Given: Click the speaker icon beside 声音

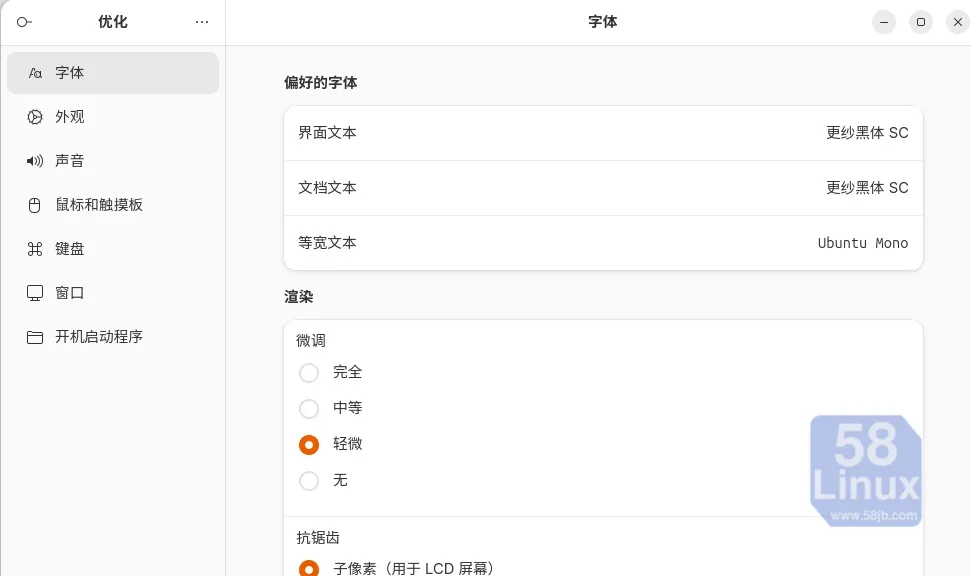Looking at the screenshot, I should tap(35, 161).
